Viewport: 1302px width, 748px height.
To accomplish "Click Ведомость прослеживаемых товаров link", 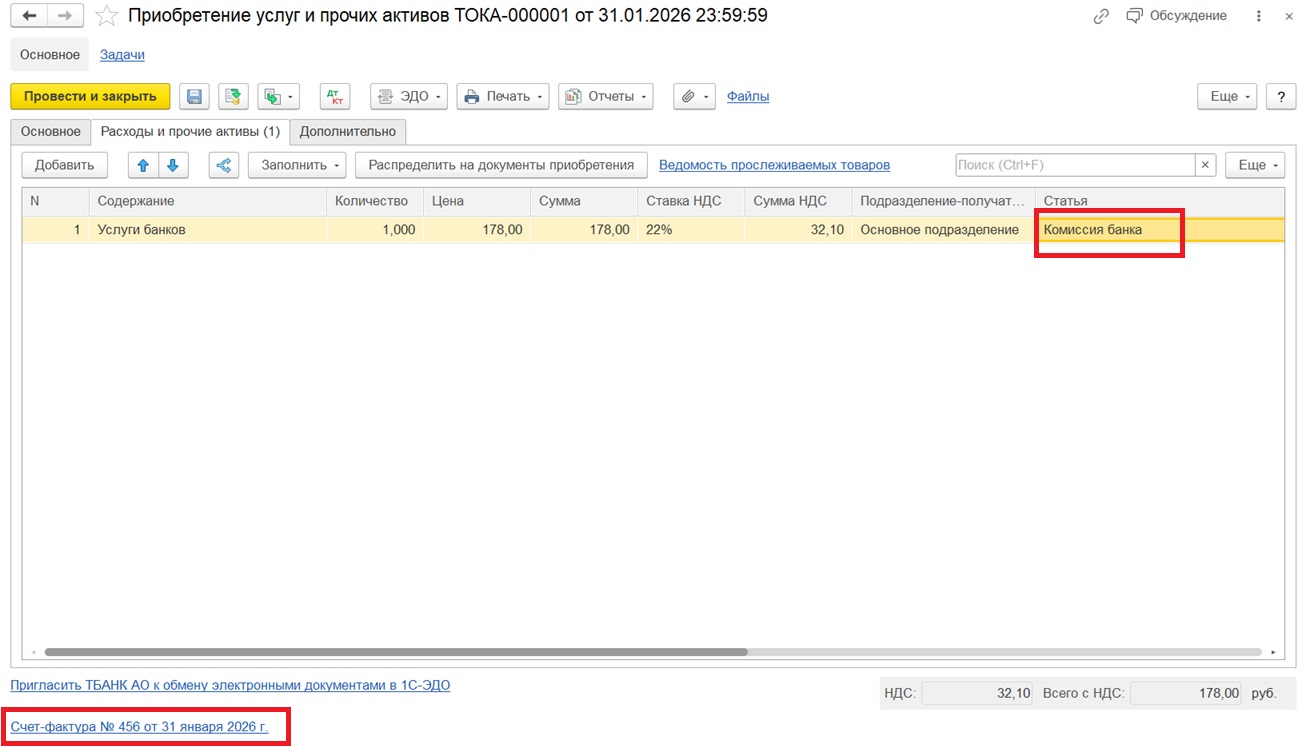I will pos(774,165).
